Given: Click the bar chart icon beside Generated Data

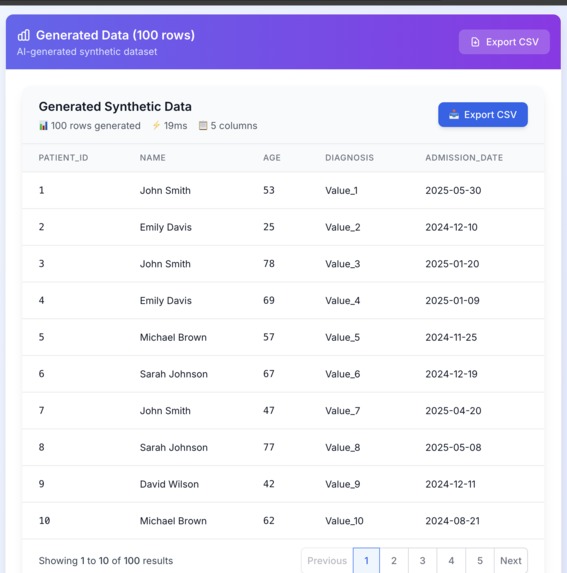Looking at the screenshot, I should click(24, 35).
